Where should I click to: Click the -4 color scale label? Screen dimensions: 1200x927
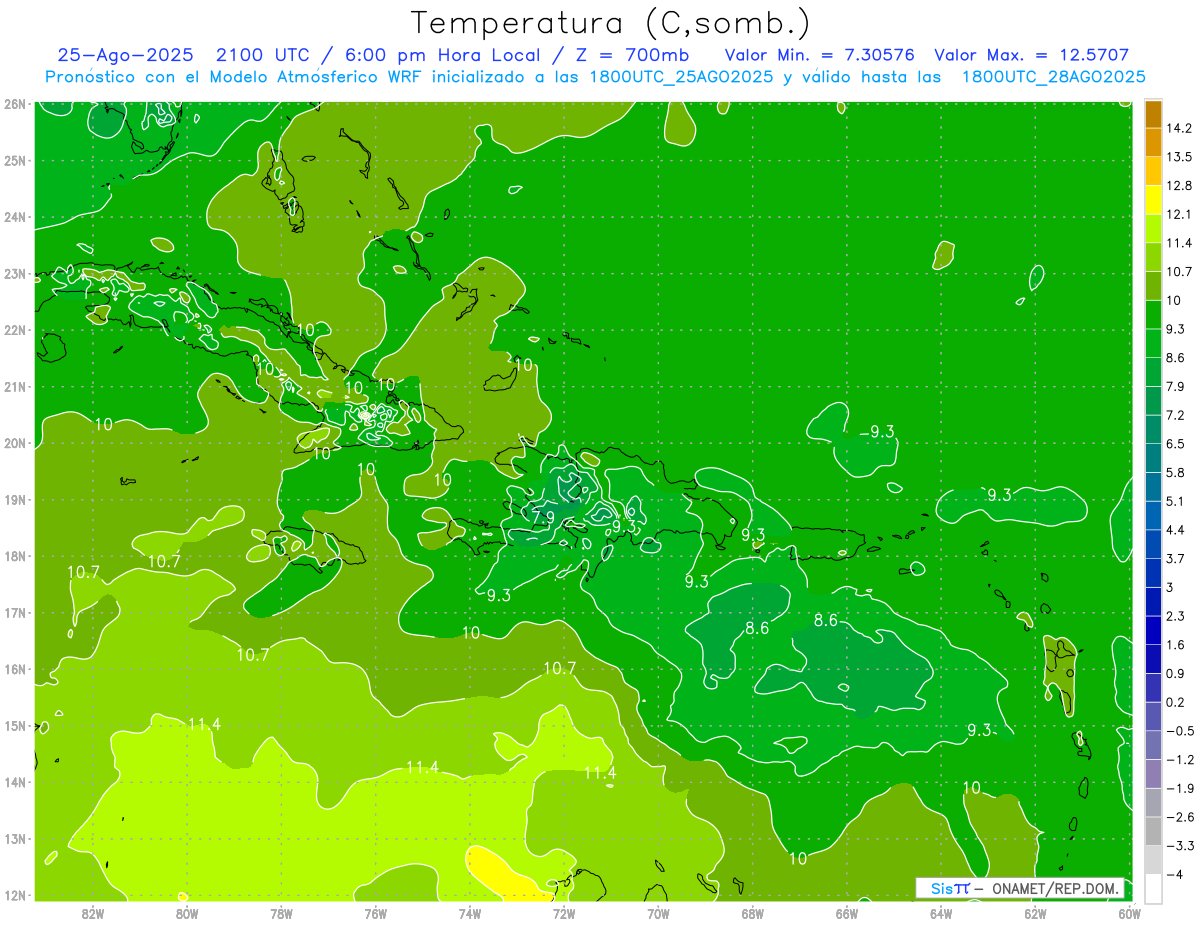point(1175,874)
